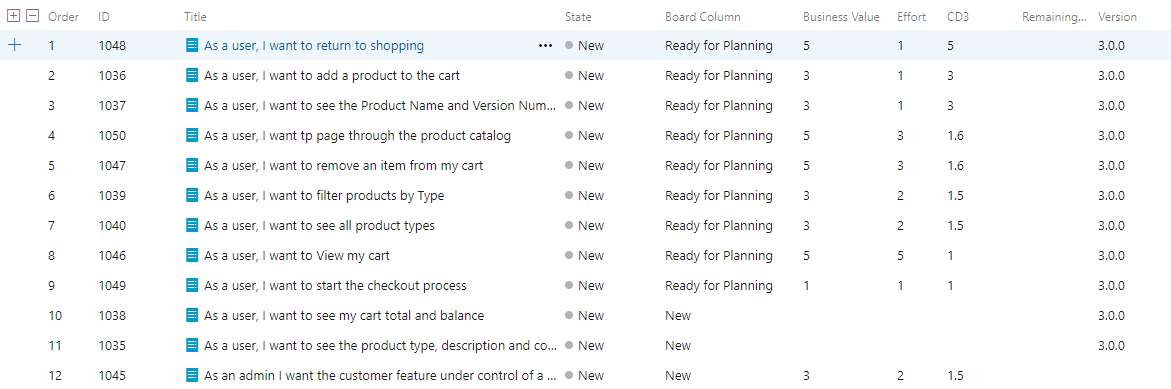
Task: Open 'I want to View my cart'
Action: click(x=296, y=255)
